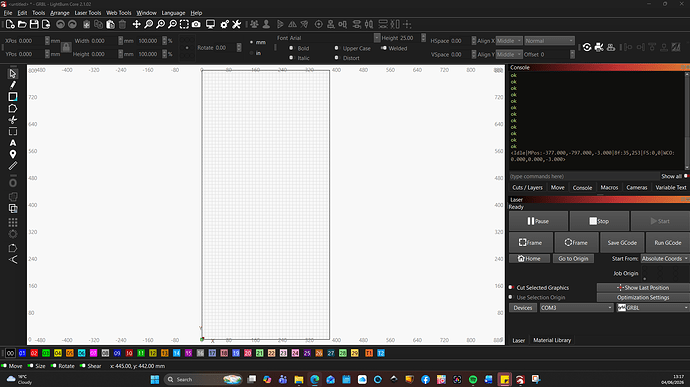Image resolution: width=690 pixels, height=387 pixels.
Task: Toggle the aspect ratio lock icon
Action: 66,47
